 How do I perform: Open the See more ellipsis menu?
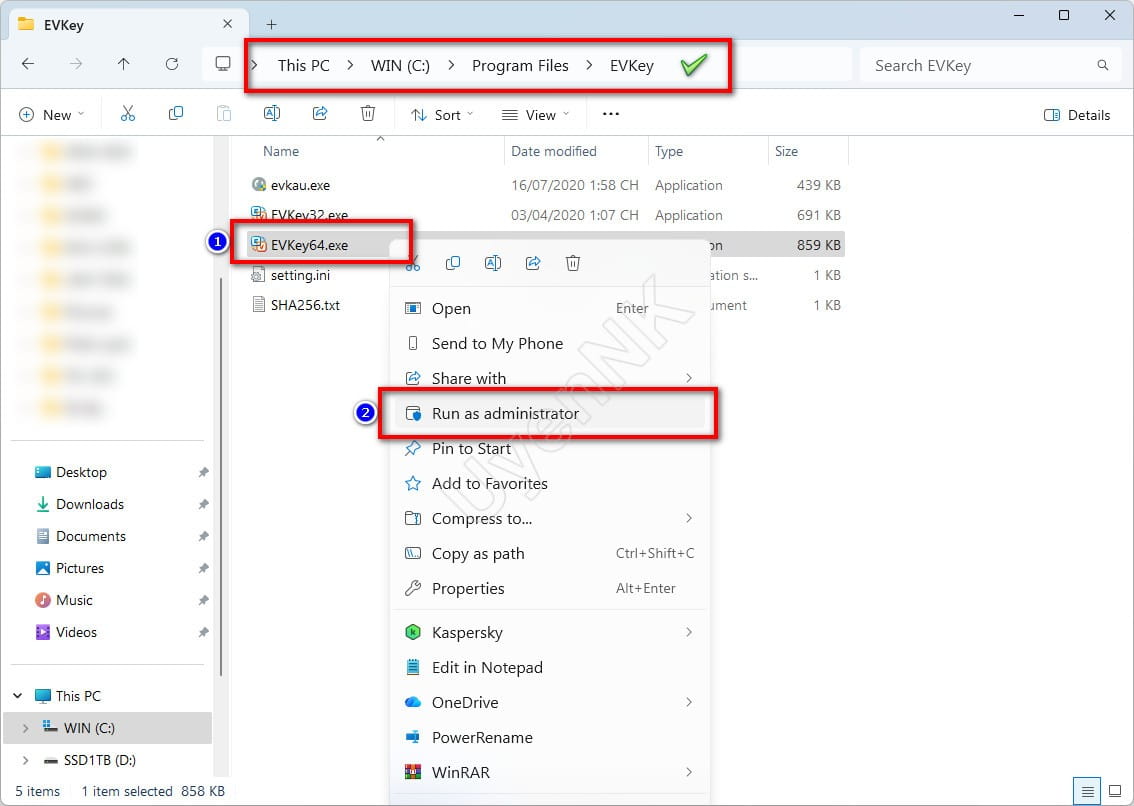611,114
